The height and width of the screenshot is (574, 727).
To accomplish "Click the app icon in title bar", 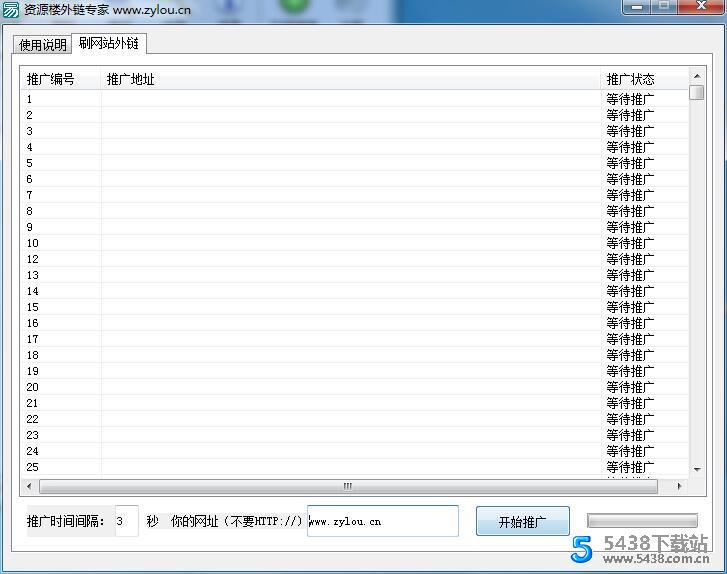I will click(x=11, y=9).
